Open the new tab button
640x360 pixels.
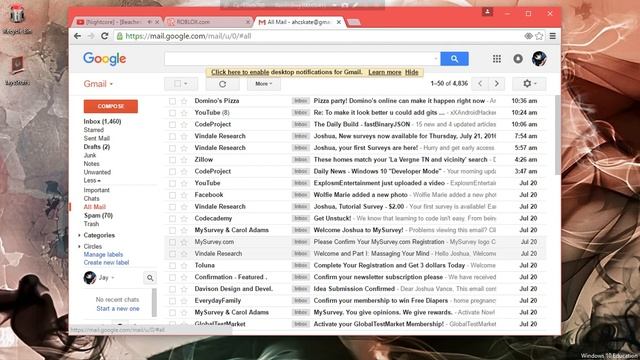(x=354, y=22)
